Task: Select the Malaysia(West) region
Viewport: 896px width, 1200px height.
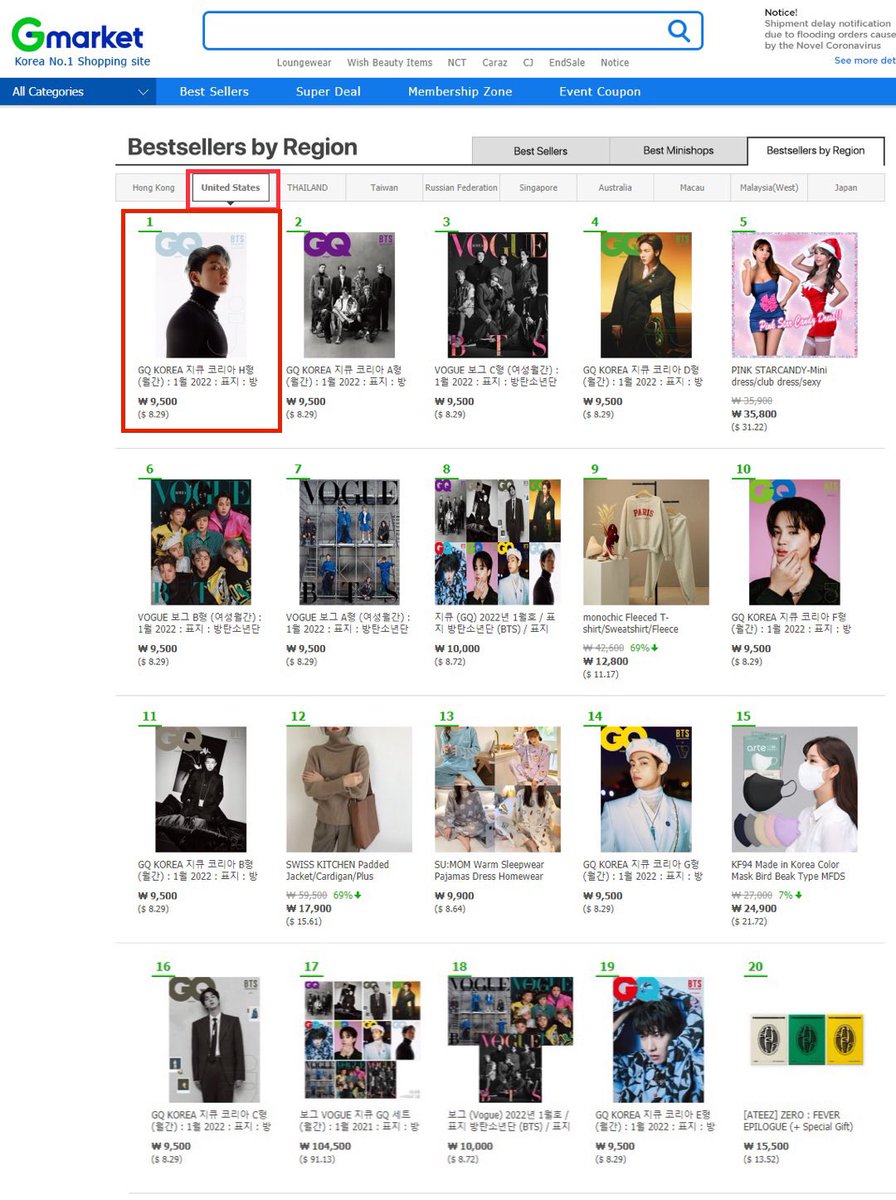Action: point(769,188)
